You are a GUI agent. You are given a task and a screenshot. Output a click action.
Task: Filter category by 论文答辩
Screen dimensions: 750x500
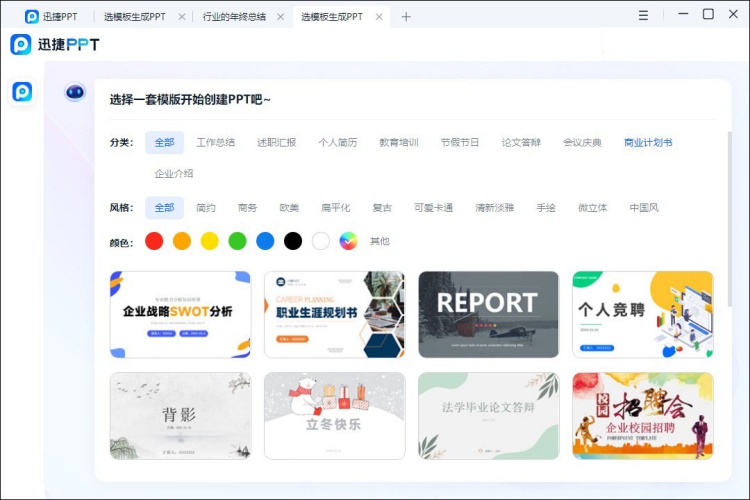pyautogui.click(x=521, y=143)
